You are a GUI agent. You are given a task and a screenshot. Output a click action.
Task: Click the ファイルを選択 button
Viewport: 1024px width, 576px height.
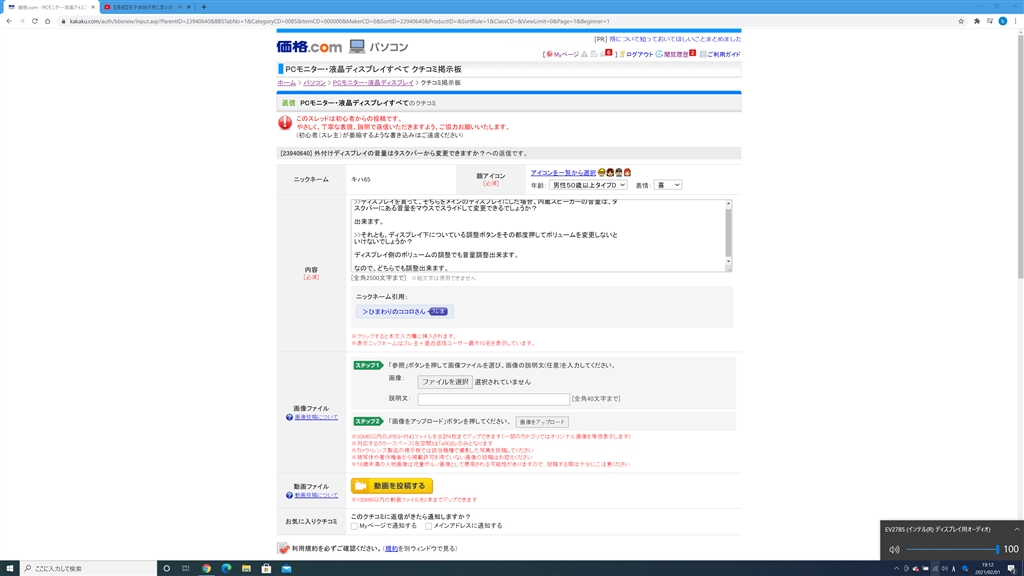445,382
